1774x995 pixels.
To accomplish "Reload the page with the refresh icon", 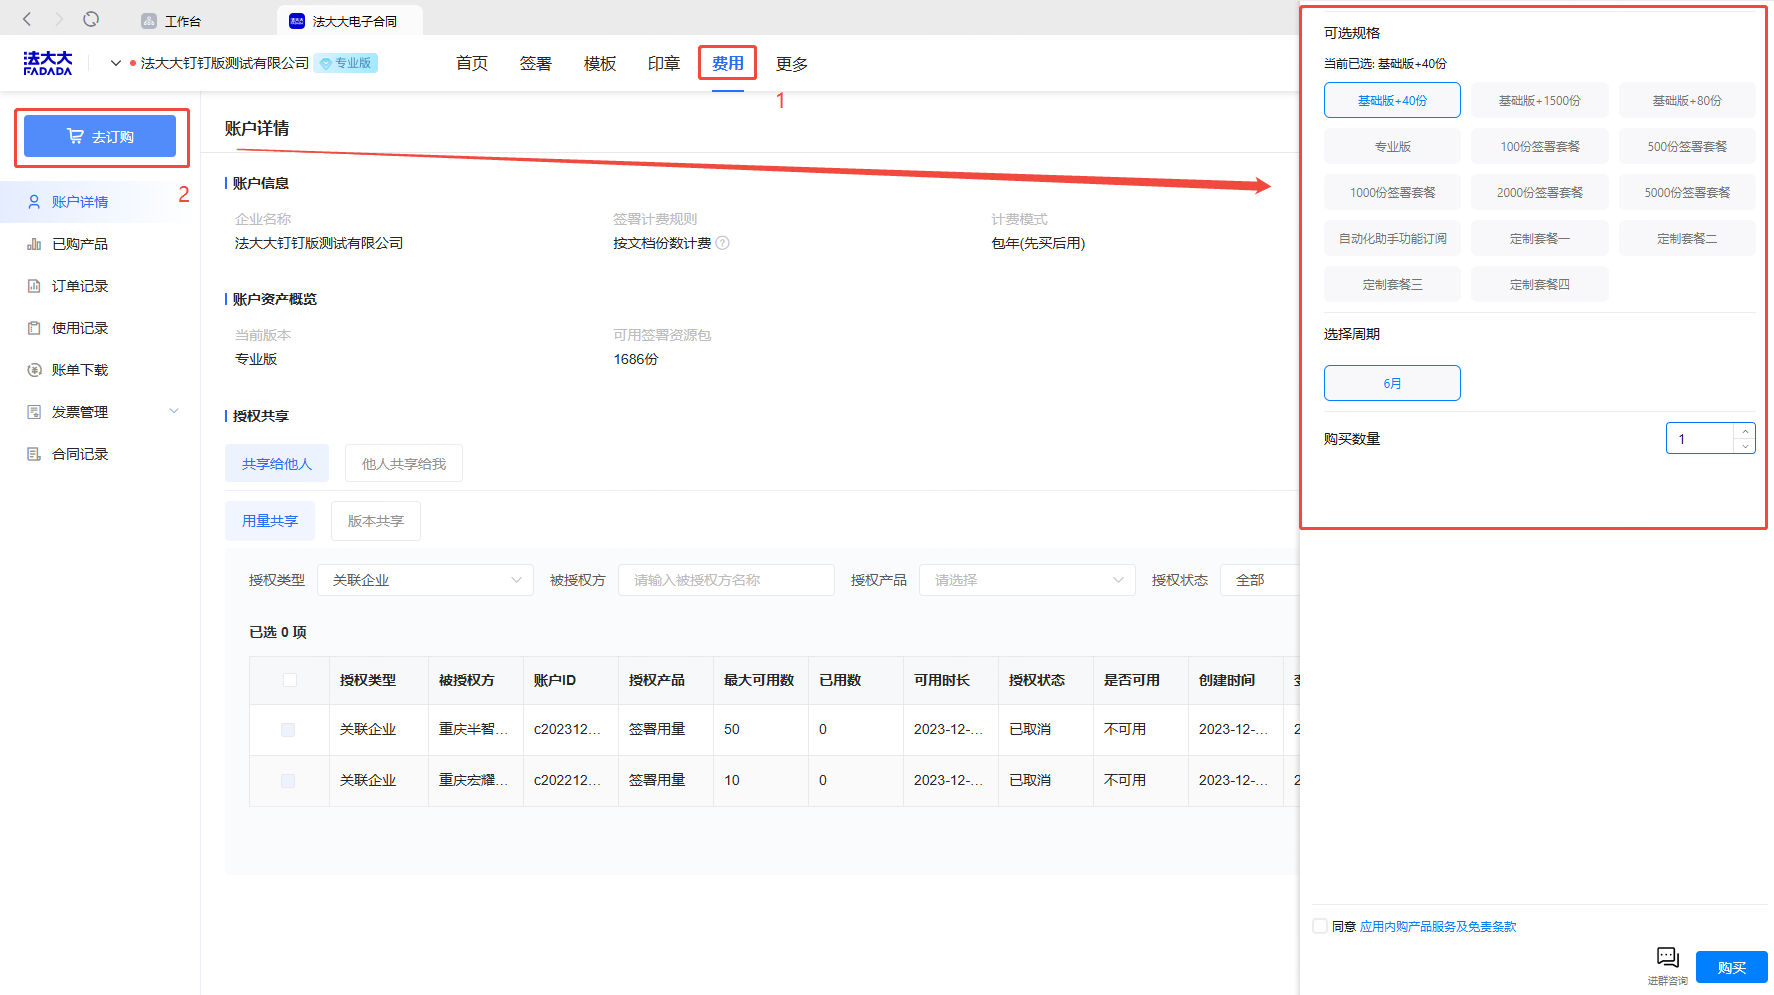I will pos(91,19).
